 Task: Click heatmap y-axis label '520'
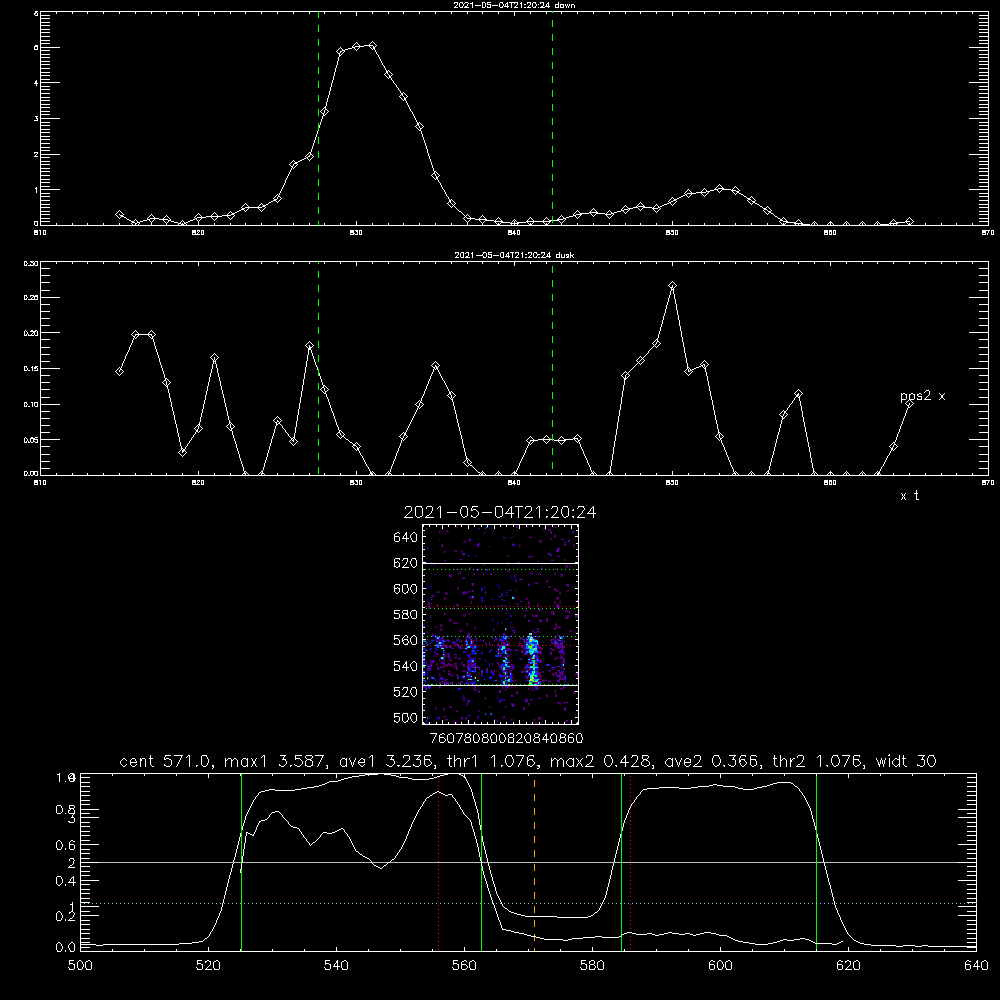click(x=406, y=692)
